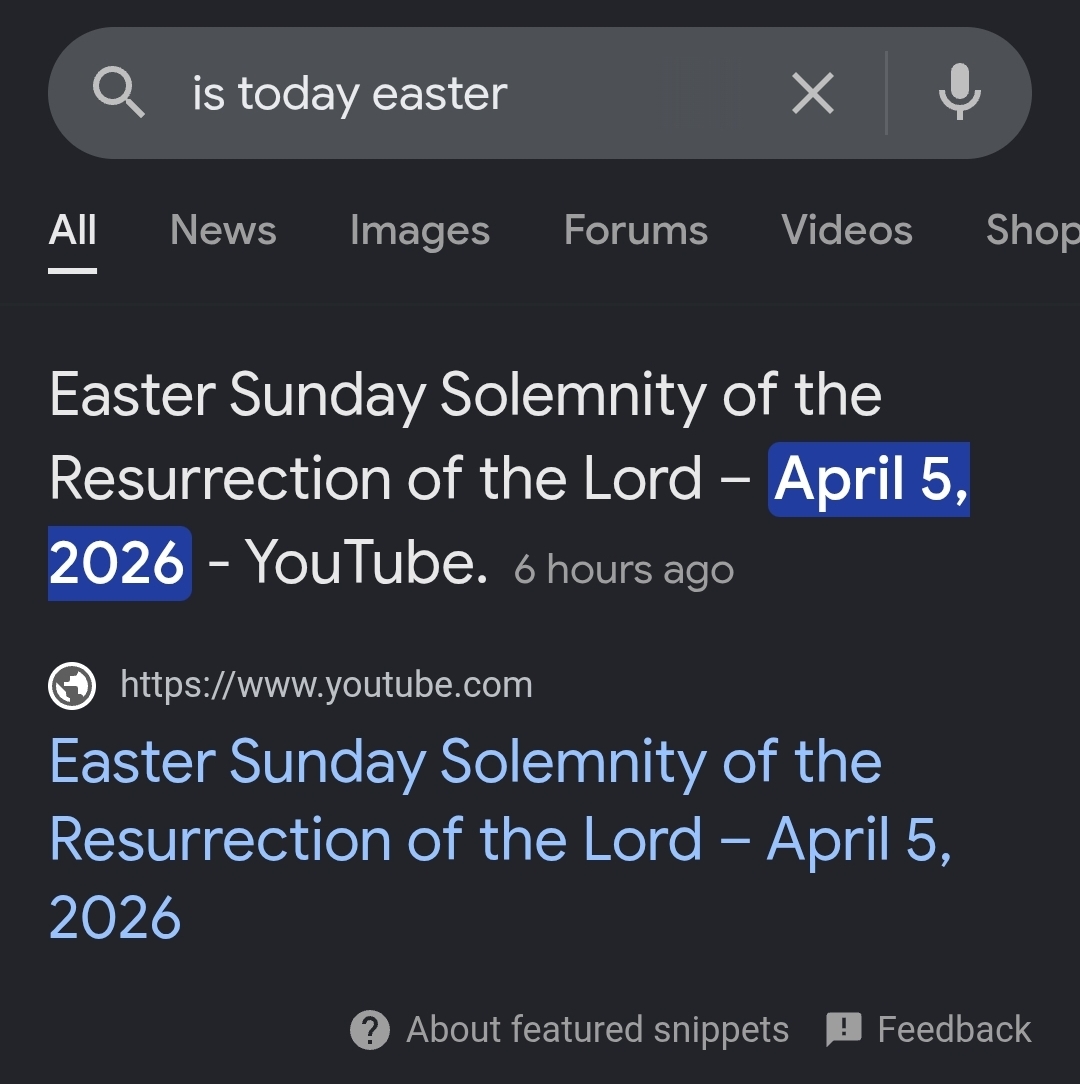Click the magnifying glass search icon
This screenshot has height=1084, width=1080.
point(119,94)
